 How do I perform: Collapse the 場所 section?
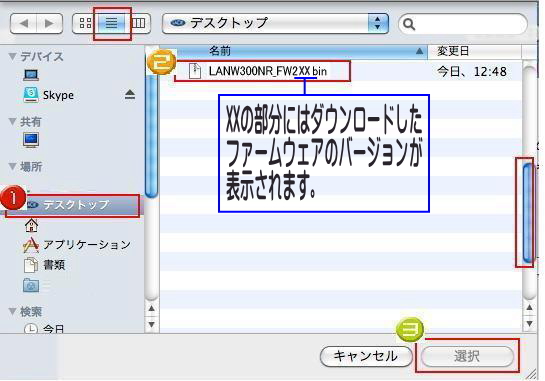[x=13, y=167]
